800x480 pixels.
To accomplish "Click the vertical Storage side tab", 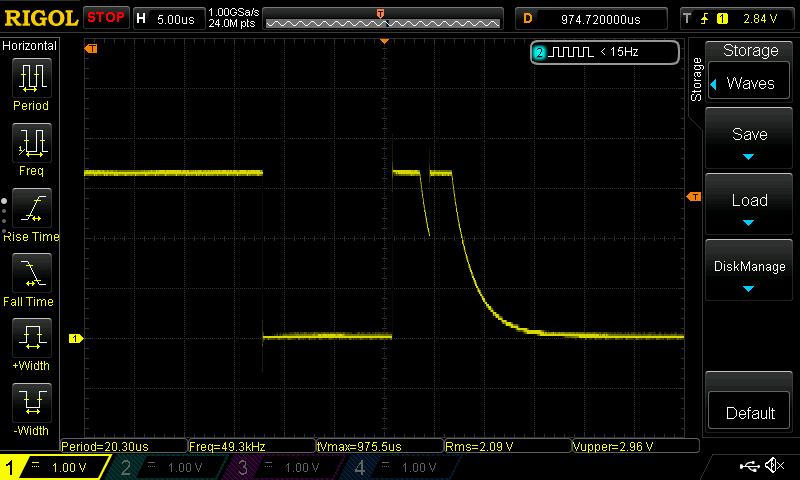I will (x=696, y=80).
